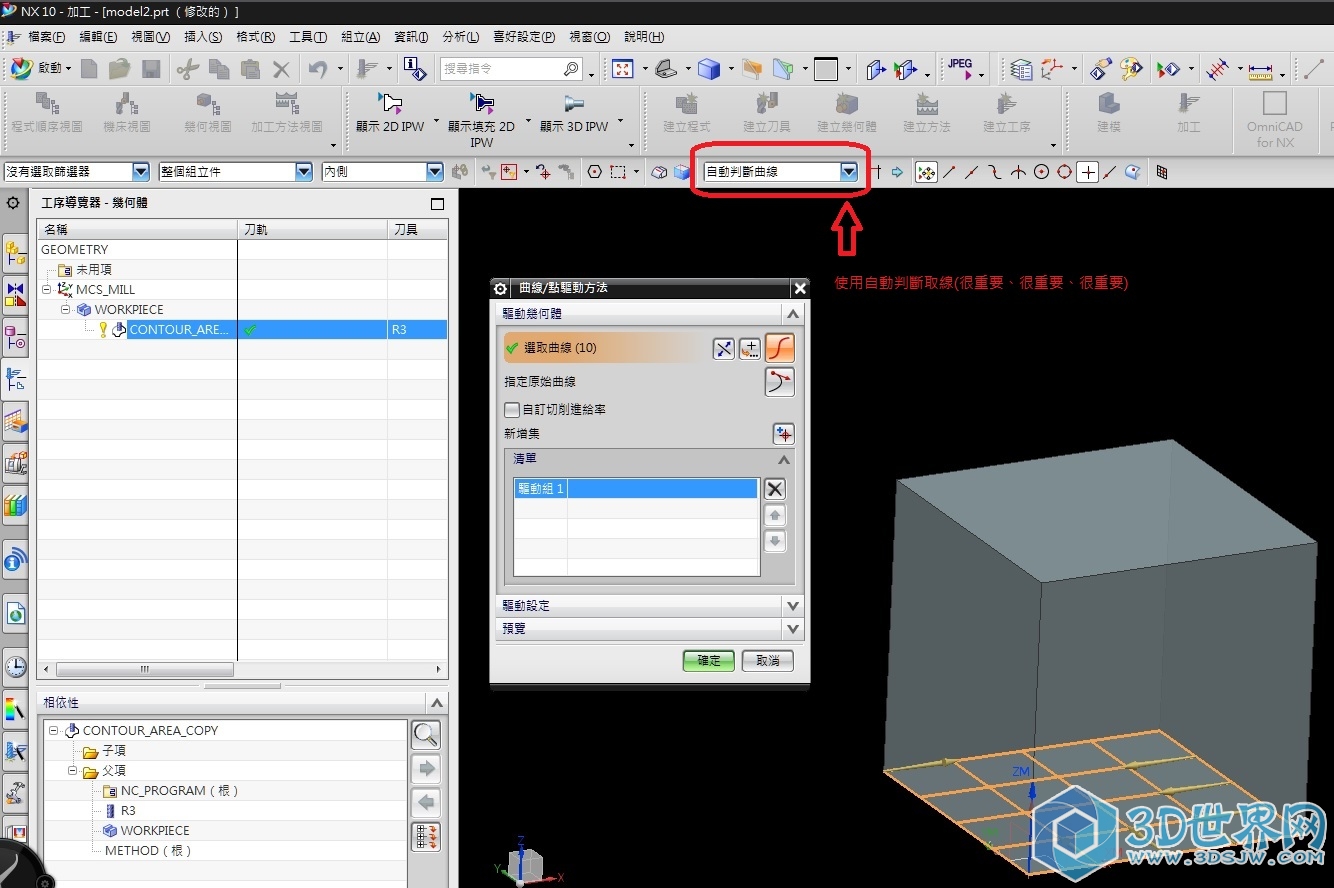1334x888 pixels.
Task: Click the operation navigator settings gear
Action: 13,203
